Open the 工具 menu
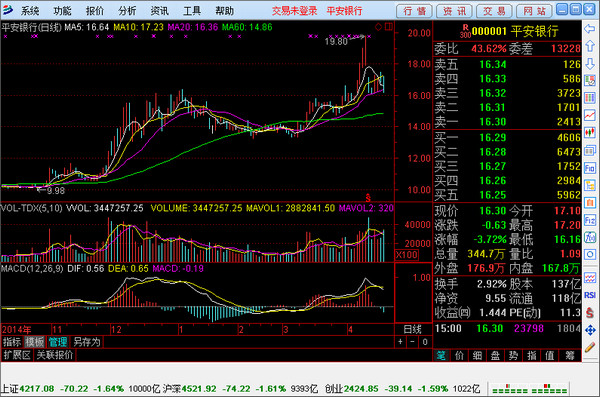600x397 pixels. pyautogui.click(x=192, y=11)
